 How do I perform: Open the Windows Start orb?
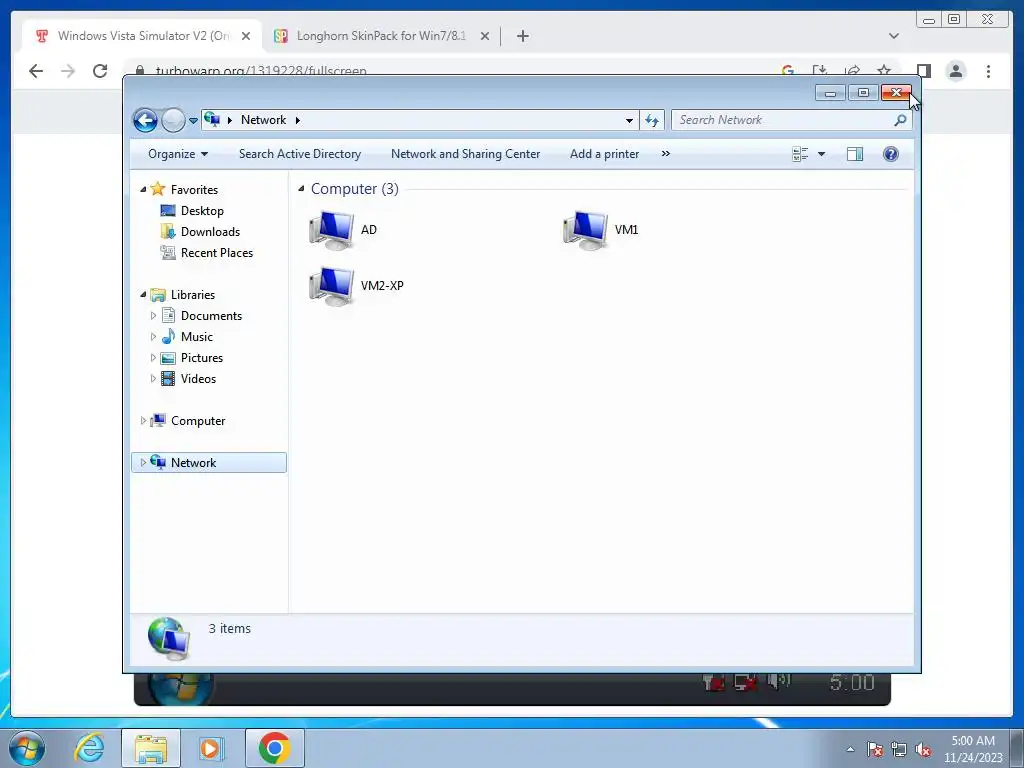(x=27, y=748)
